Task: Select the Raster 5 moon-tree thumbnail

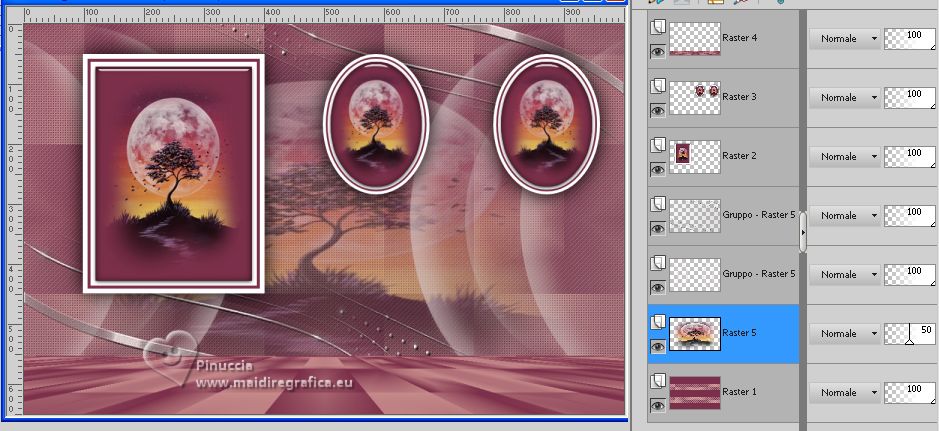Action: (x=695, y=334)
